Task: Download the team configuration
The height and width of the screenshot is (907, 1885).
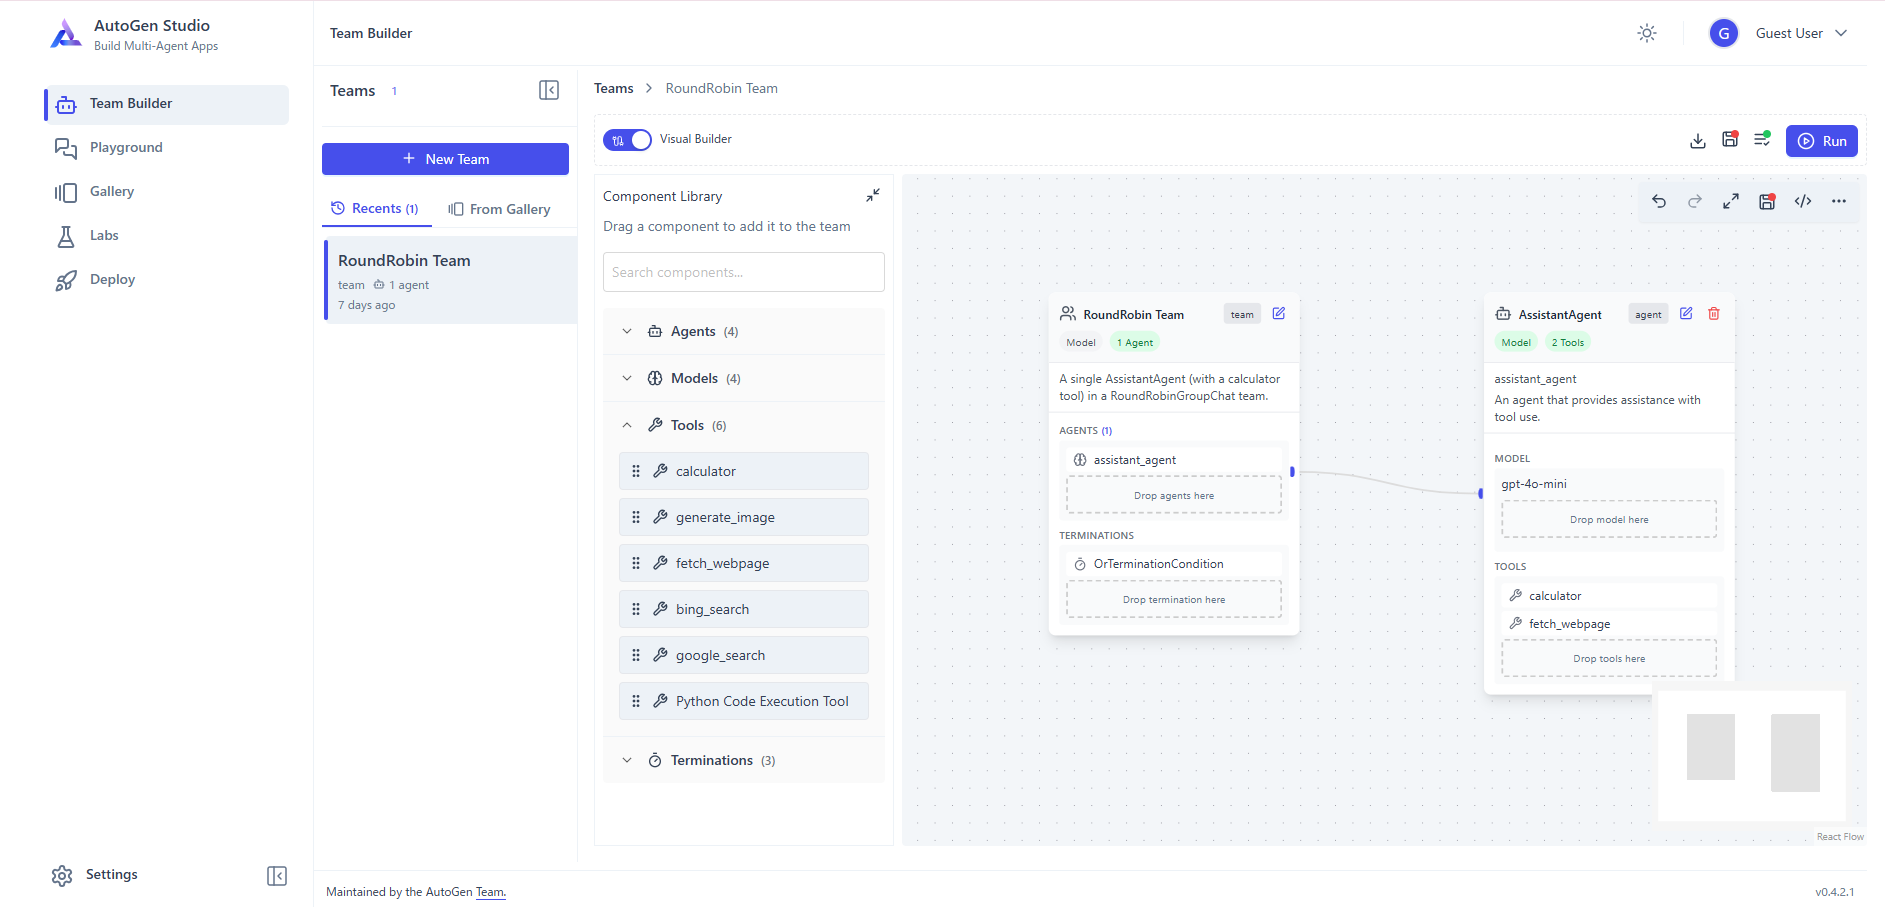Action: click(x=1697, y=141)
